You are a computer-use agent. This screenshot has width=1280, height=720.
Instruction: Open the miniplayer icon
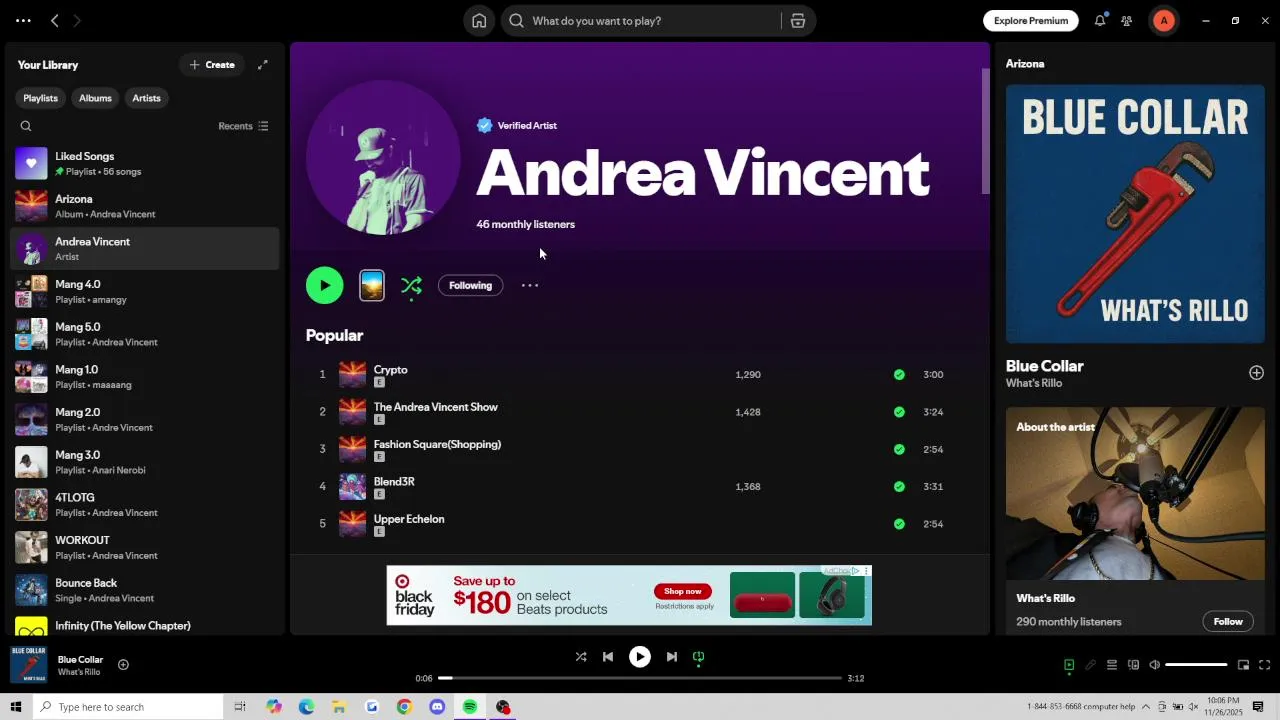(x=1243, y=665)
